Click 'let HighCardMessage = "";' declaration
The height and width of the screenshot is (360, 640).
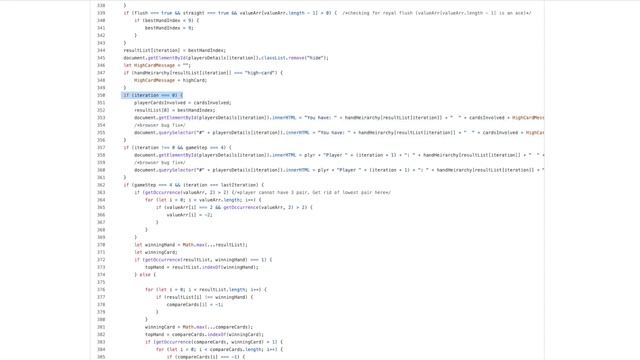[x=157, y=65]
